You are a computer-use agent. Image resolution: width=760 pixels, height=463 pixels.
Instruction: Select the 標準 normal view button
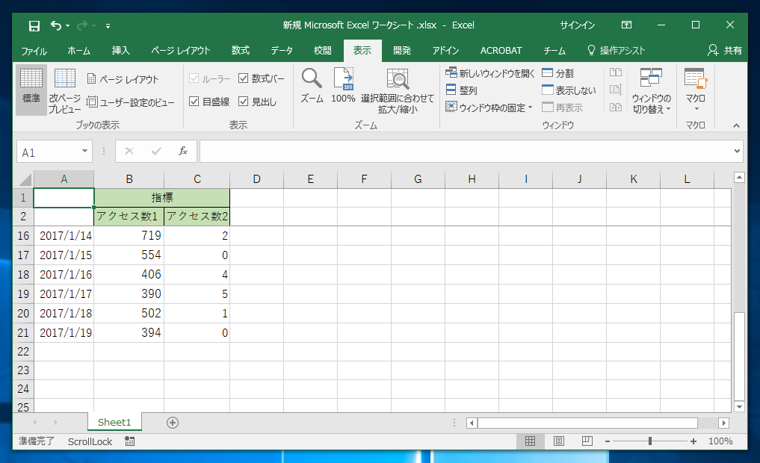coord(31,90)
